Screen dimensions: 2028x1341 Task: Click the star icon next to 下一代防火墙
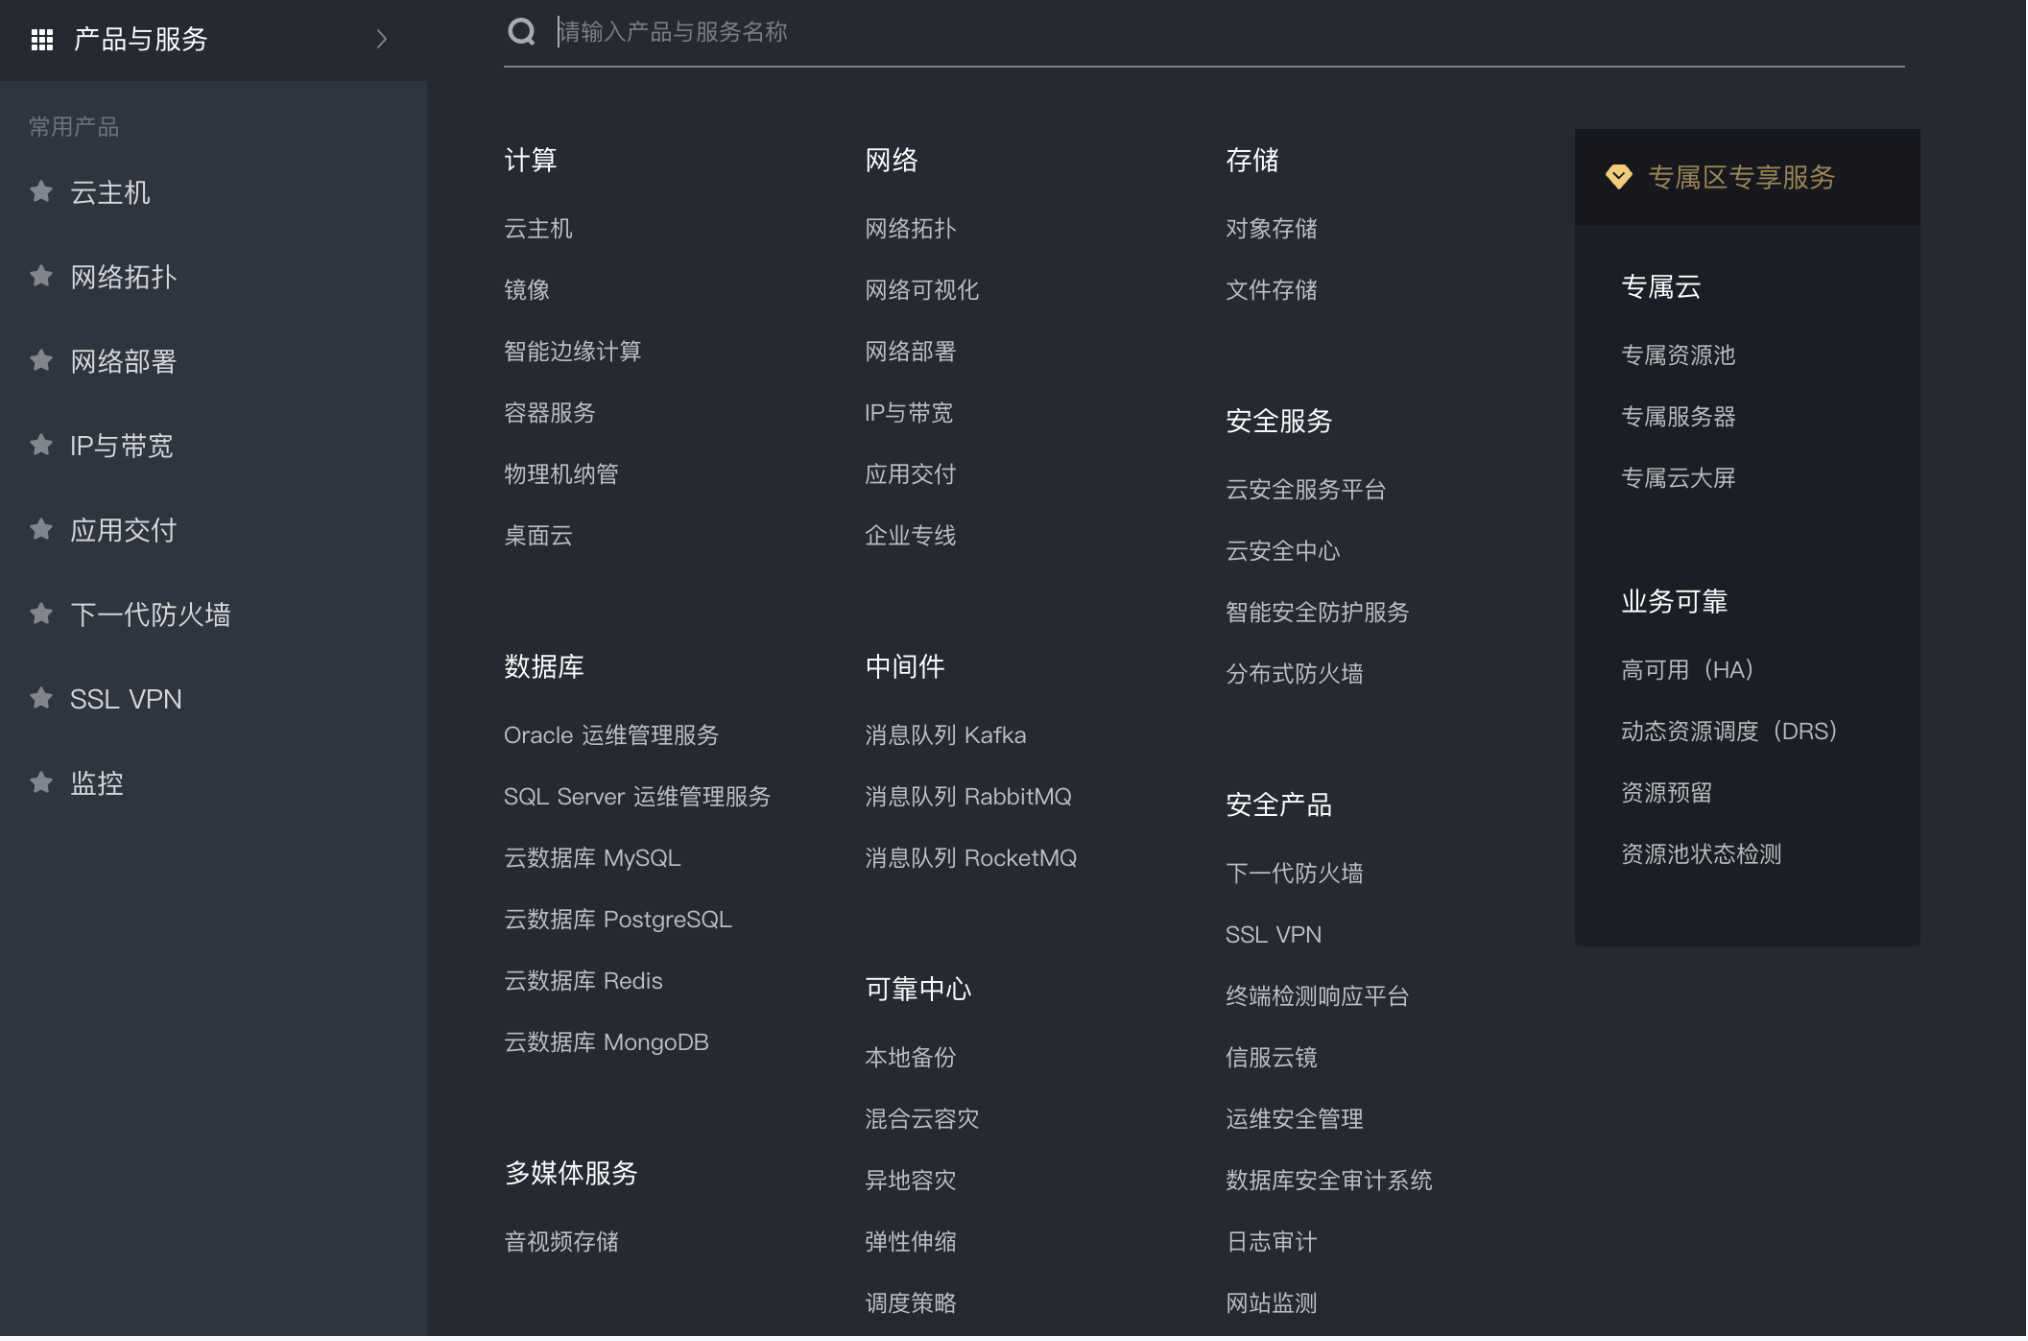pos(41,613)
